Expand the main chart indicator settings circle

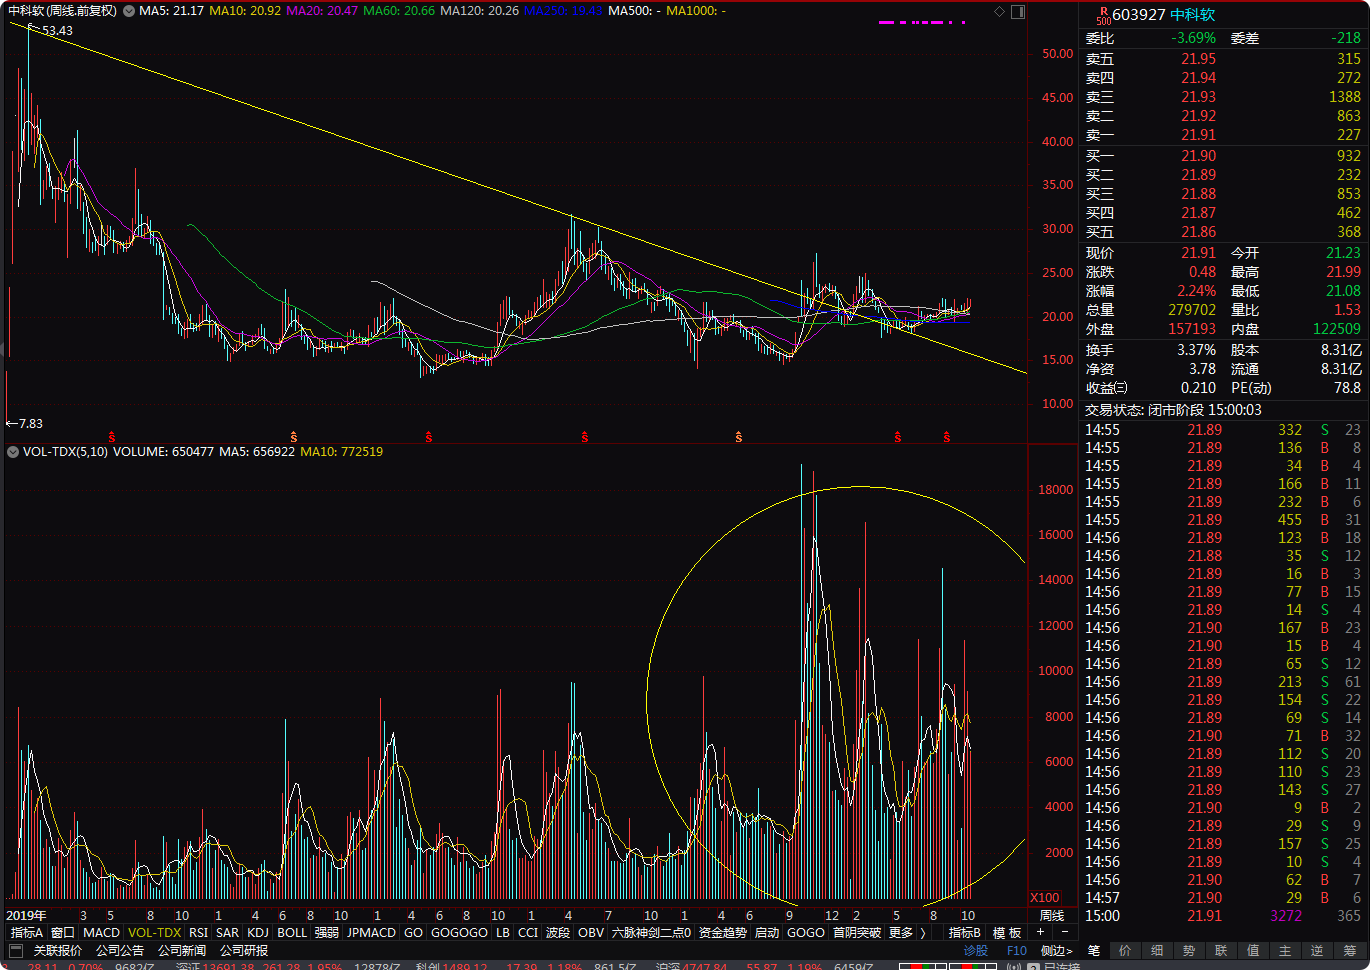tap(128, 11)
